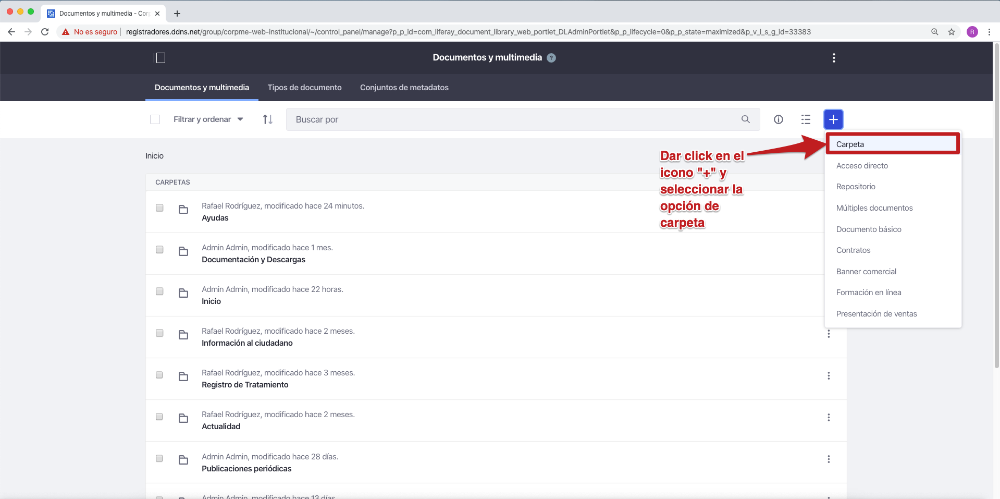Screen dimensions: 1000x499
Task: Click the blue plus add button
Action: [x=833, y=119]
